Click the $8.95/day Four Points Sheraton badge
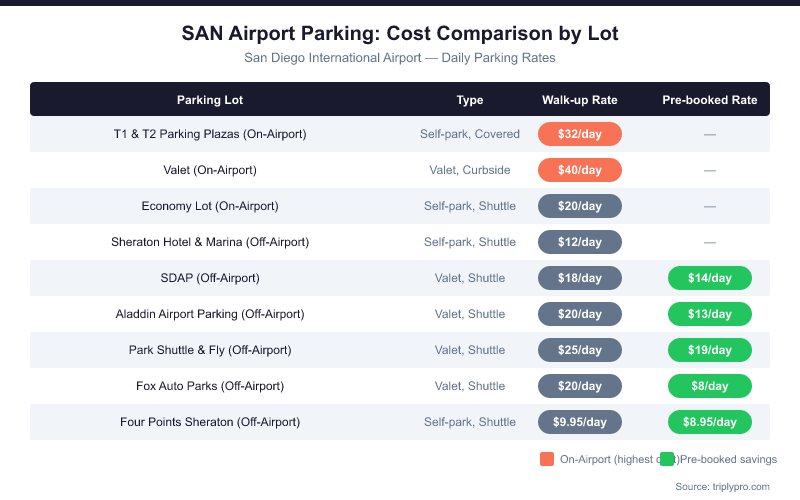The width and height of the screenshot is (800, 500). pos(710,422)
